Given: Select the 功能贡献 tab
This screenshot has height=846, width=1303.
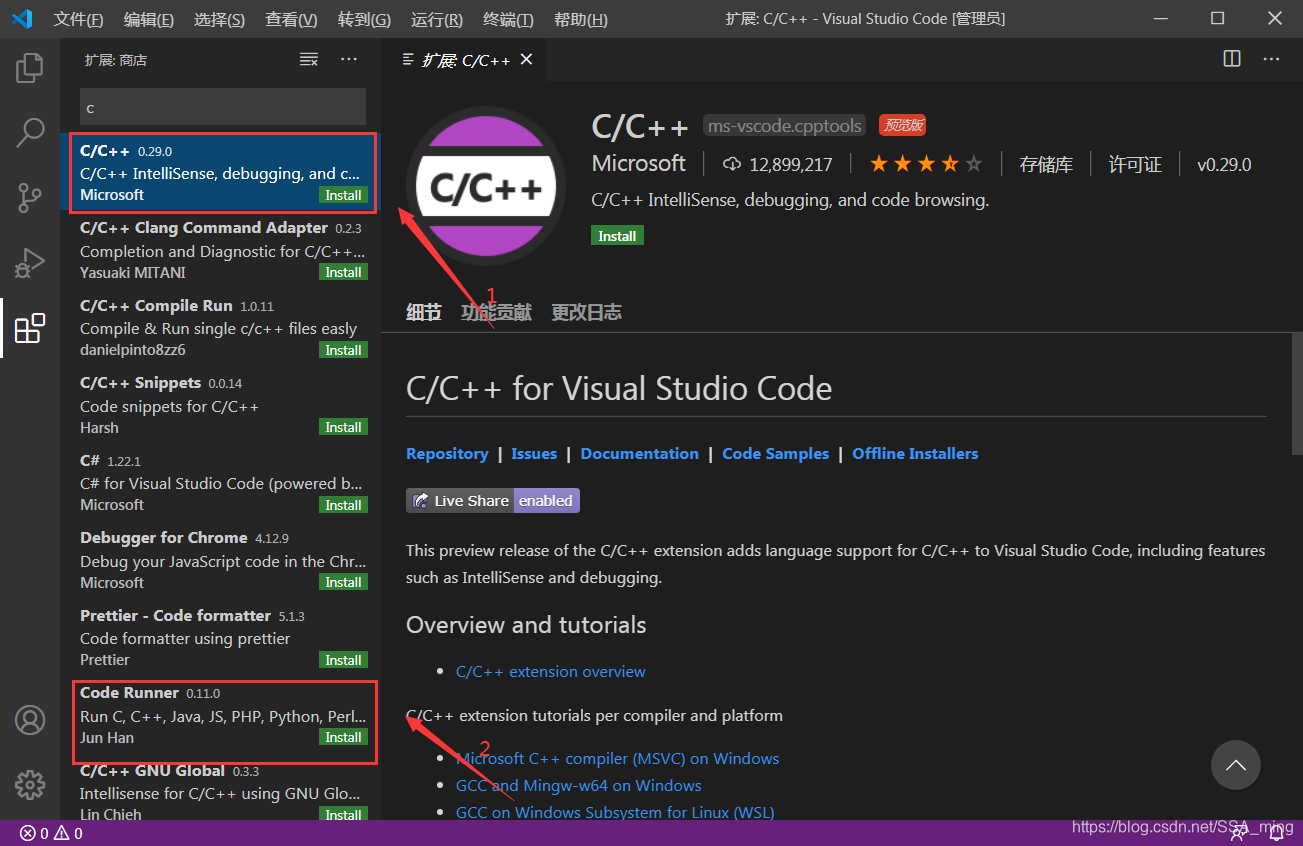Looking at the screenshot, I should (x=497, y=312).
